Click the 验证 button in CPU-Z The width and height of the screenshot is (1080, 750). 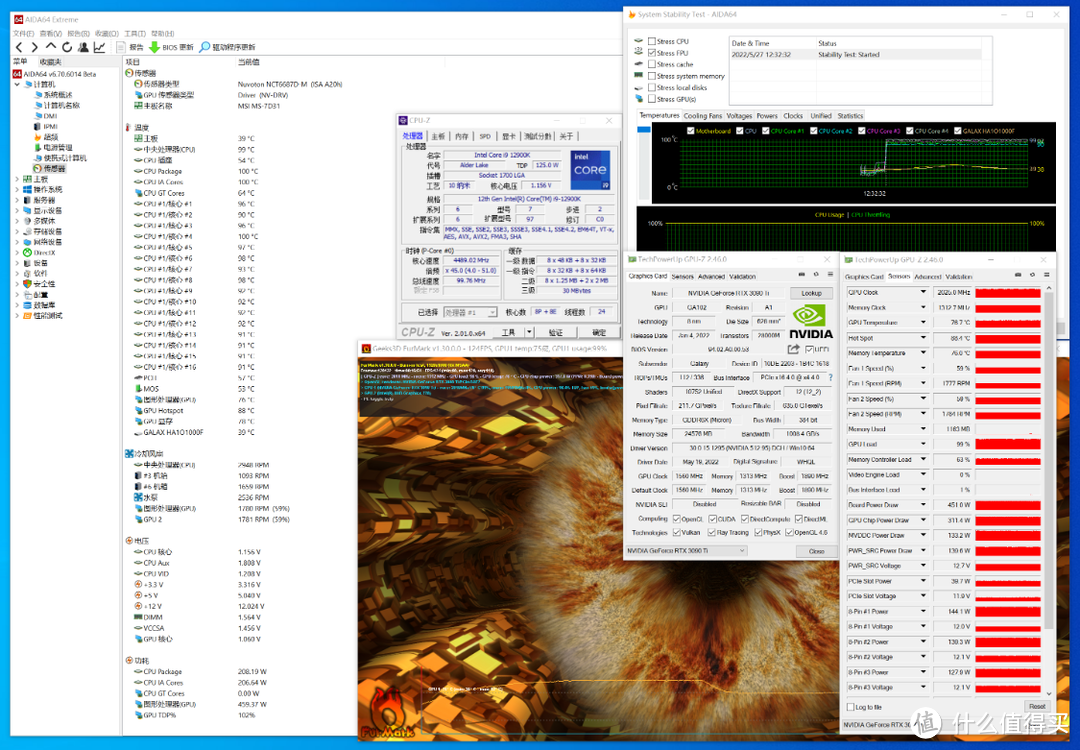pyautogui.click(x=556, y=332)
